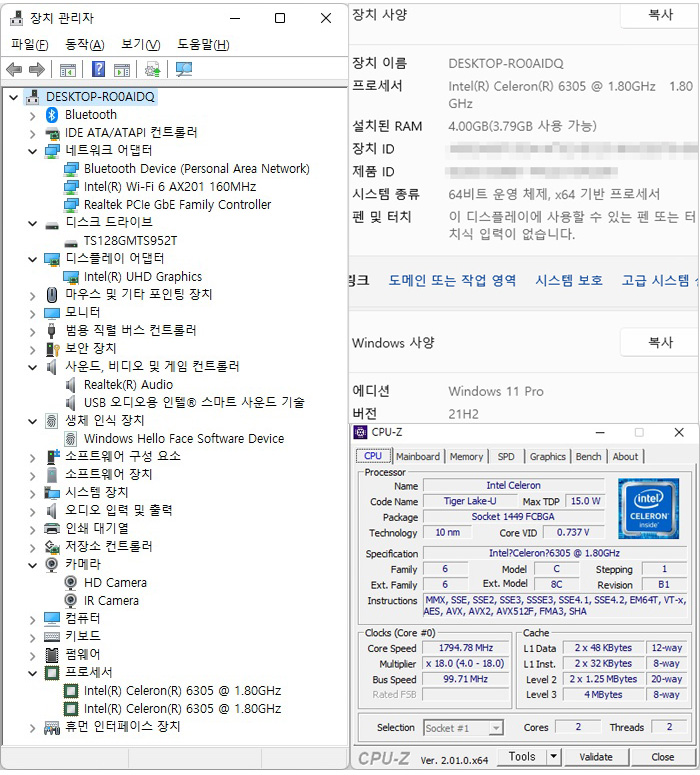Select the HD Camera device icon

pyautogui.click(x=71, y=583)
